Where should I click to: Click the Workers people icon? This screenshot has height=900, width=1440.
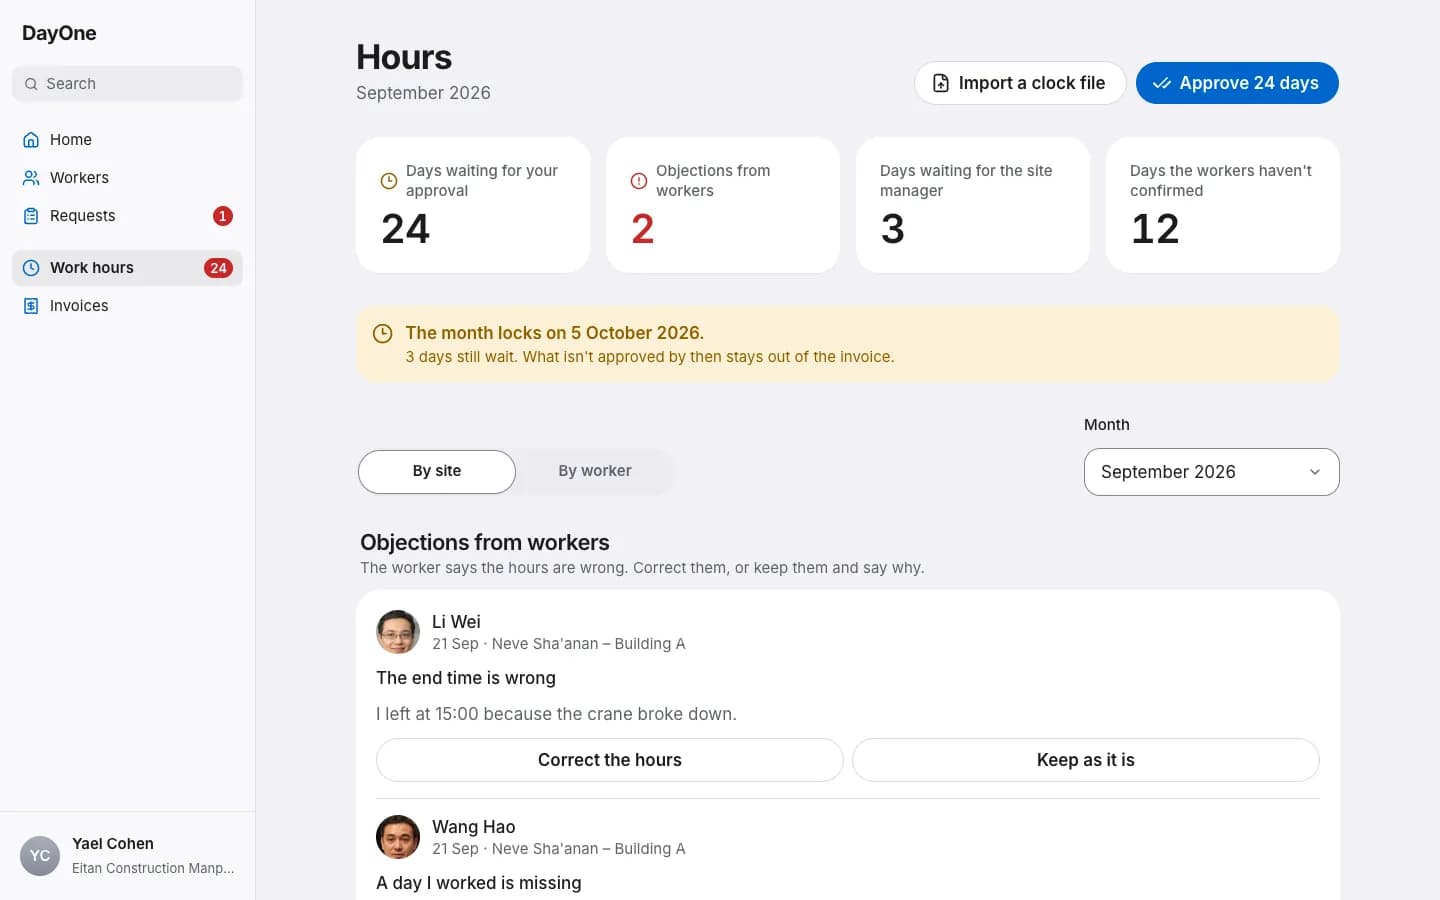(x=31, y=178)
